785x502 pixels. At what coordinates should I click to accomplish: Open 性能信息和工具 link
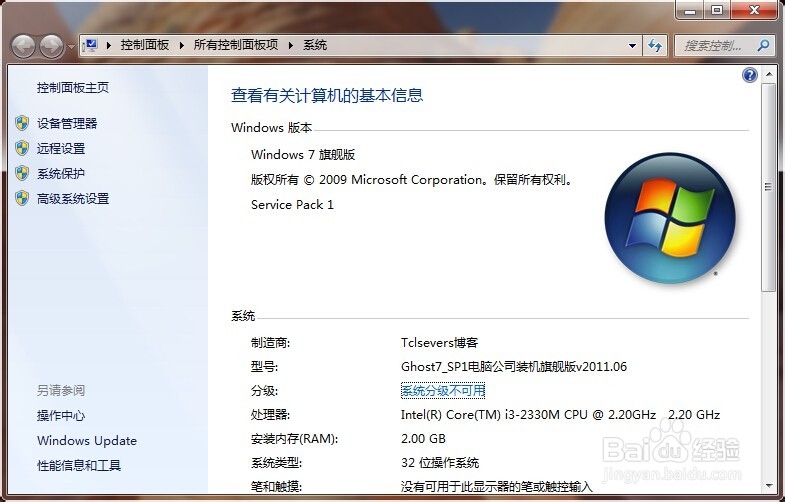point(79,465)
